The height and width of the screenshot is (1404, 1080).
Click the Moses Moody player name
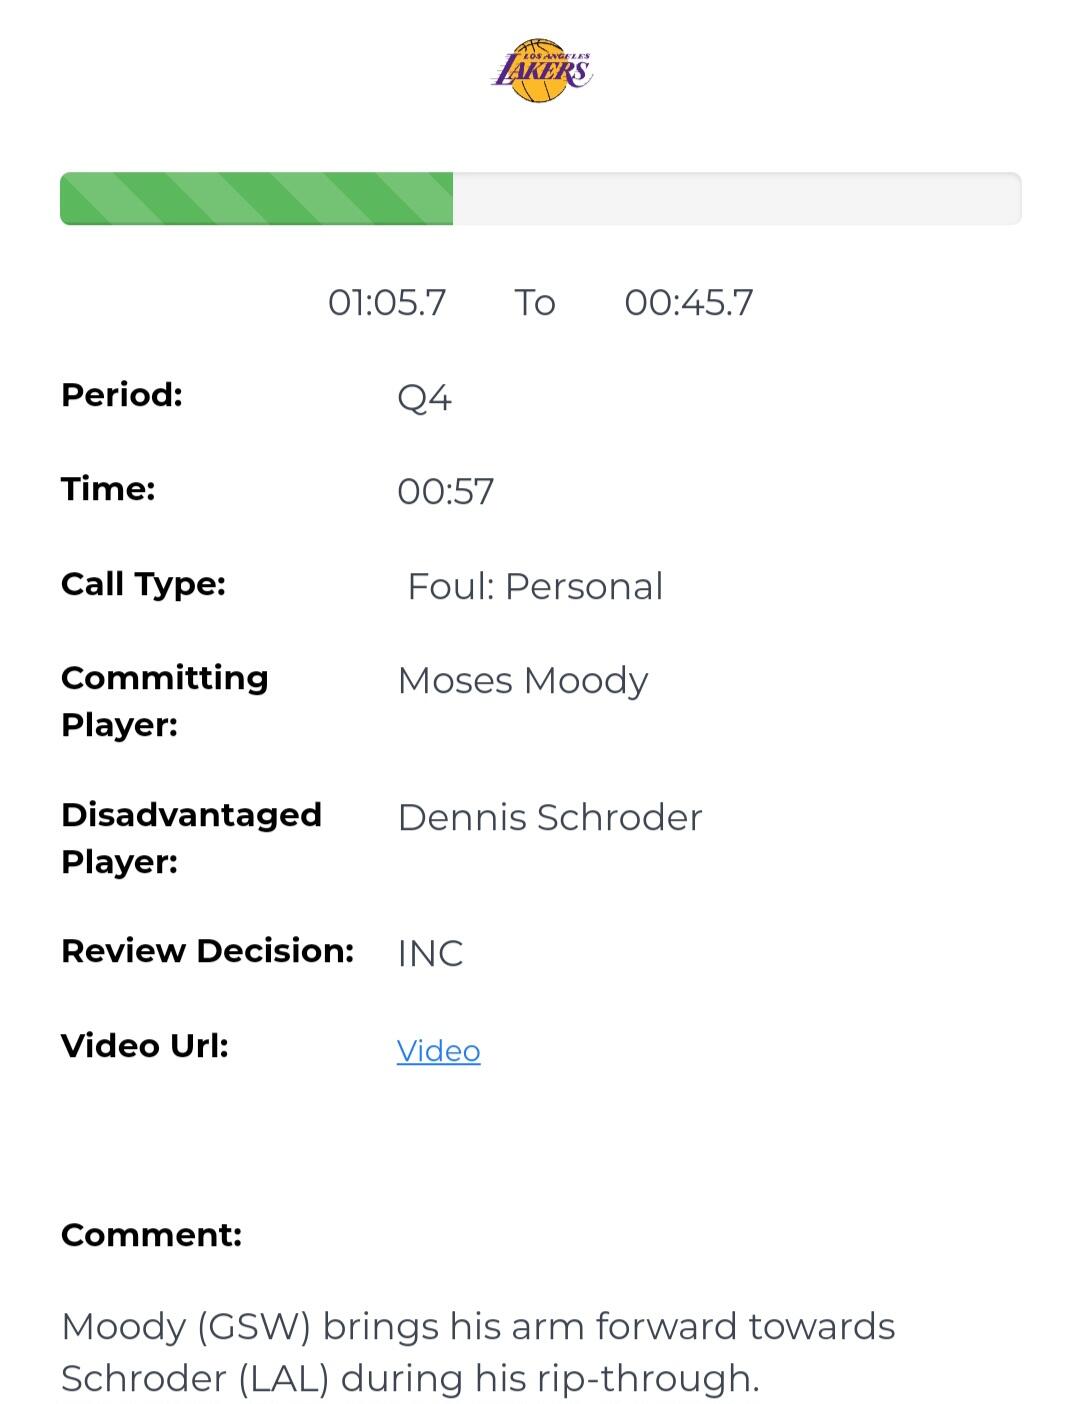523,680
